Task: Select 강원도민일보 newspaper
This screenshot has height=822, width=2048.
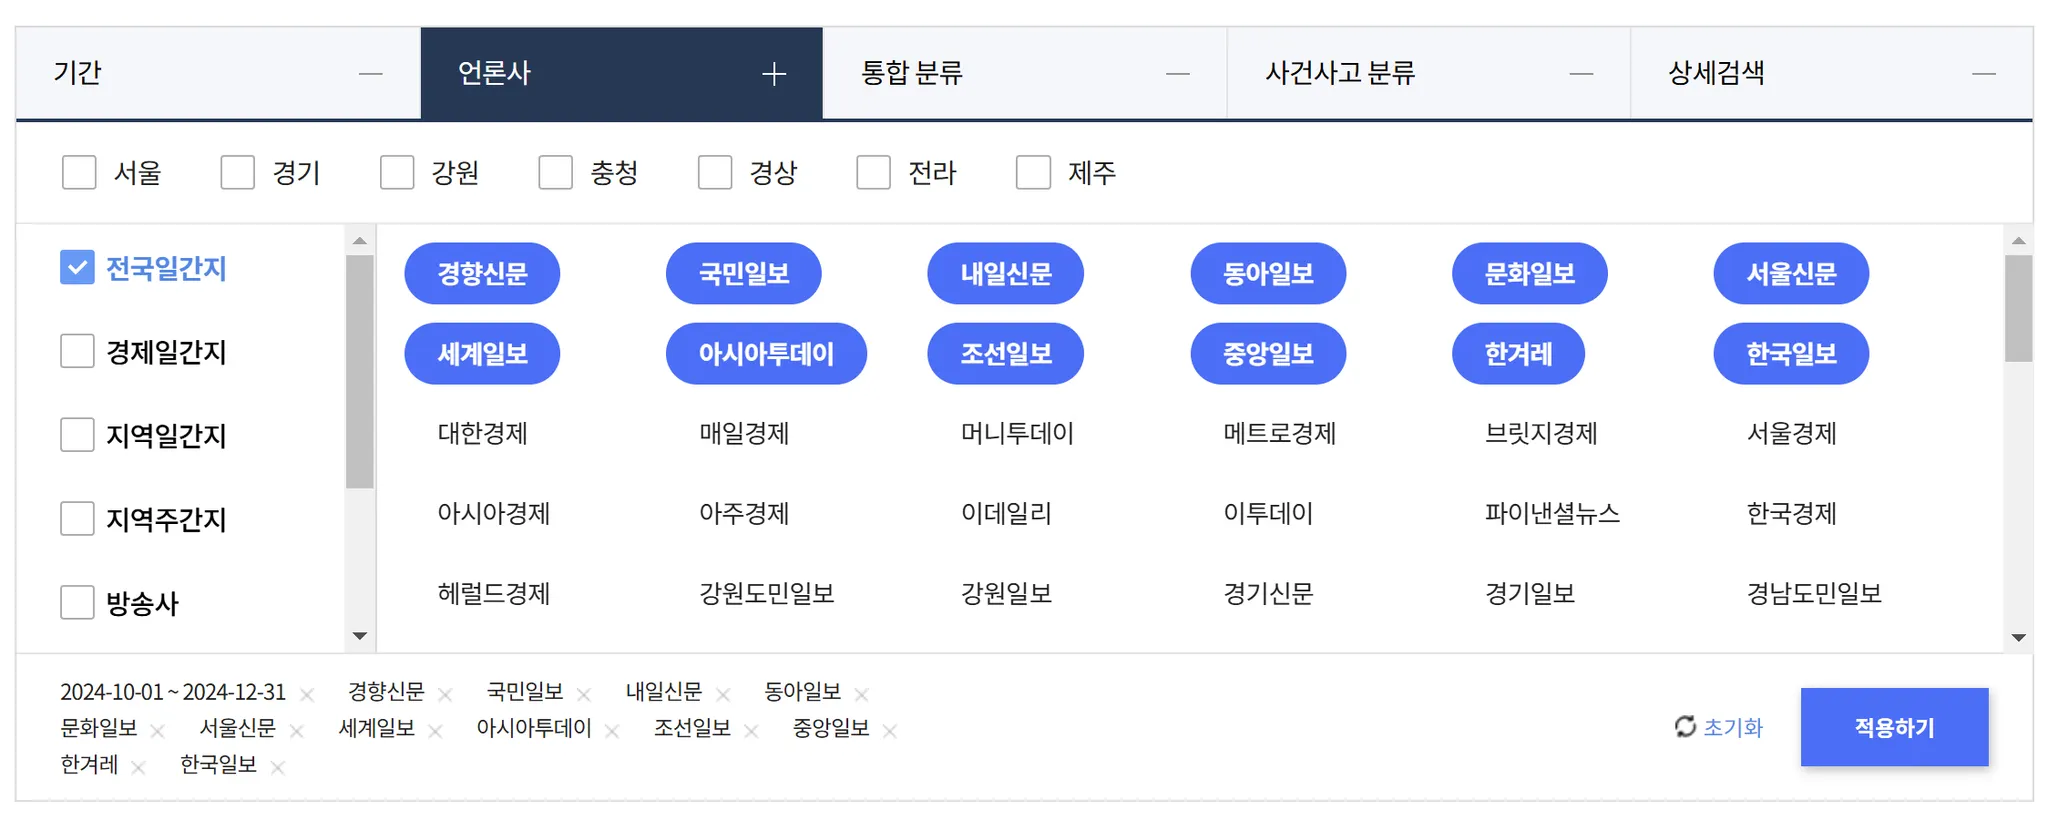Action: pyautogui.click(x=766, y=593)
